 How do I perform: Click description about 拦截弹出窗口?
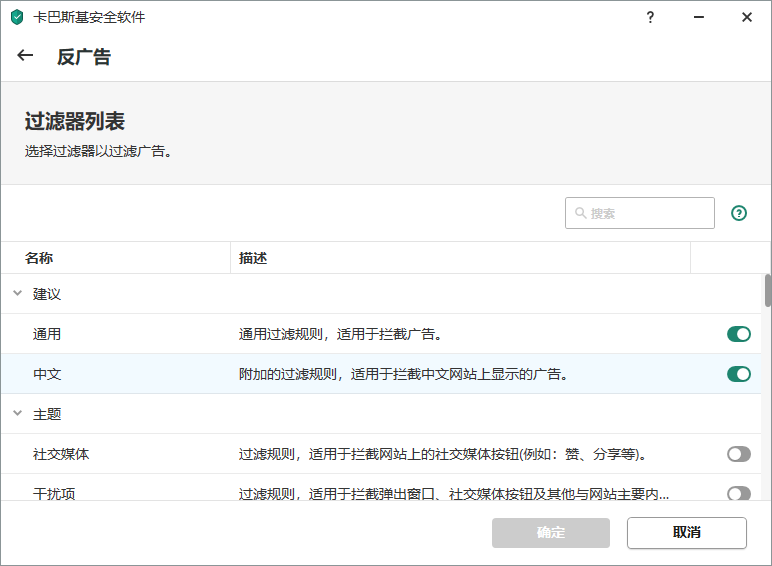(x=453, y=494)
